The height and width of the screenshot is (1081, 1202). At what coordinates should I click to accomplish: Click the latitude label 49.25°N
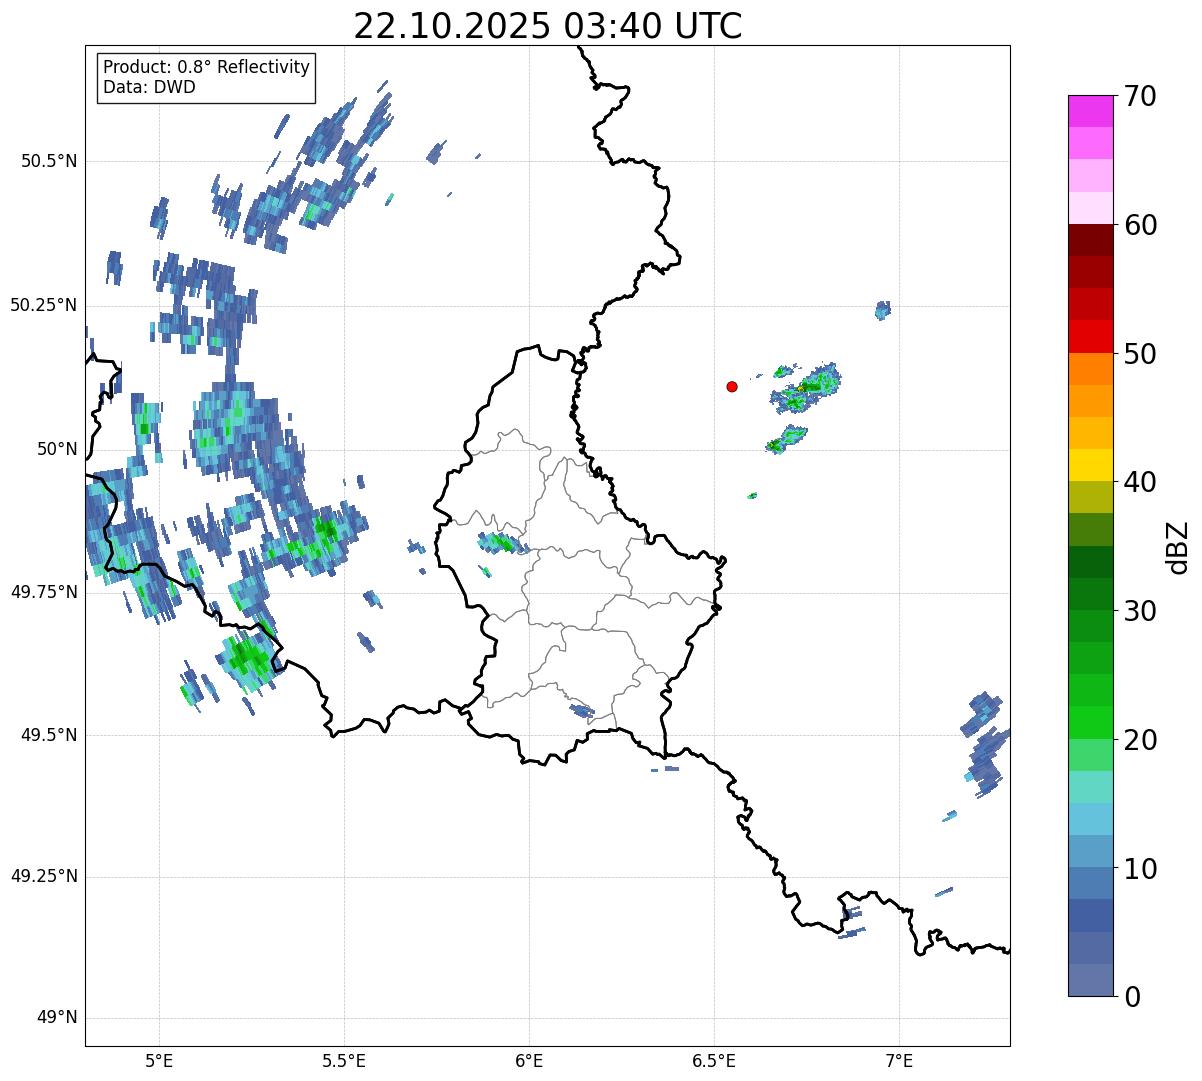point(43,876)
